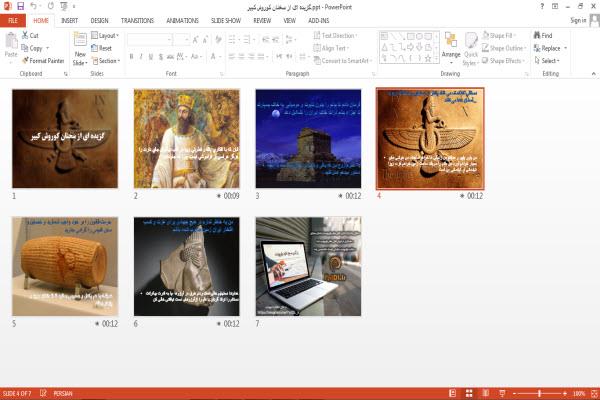Image resolution: width=600 pixels, height=400 pixels.
Task: Click the New Slide icon
Action: coord(80,39)
